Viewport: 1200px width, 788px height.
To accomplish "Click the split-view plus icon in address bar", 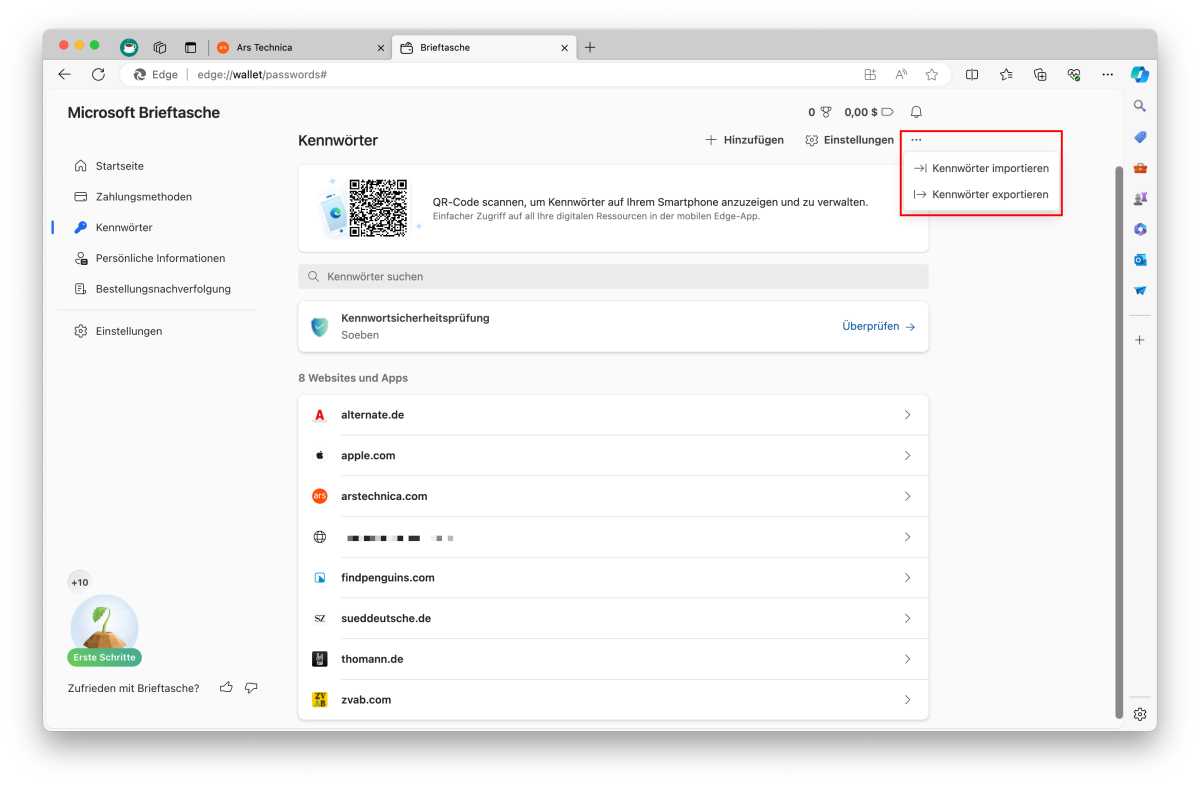I will click(870, 74).
